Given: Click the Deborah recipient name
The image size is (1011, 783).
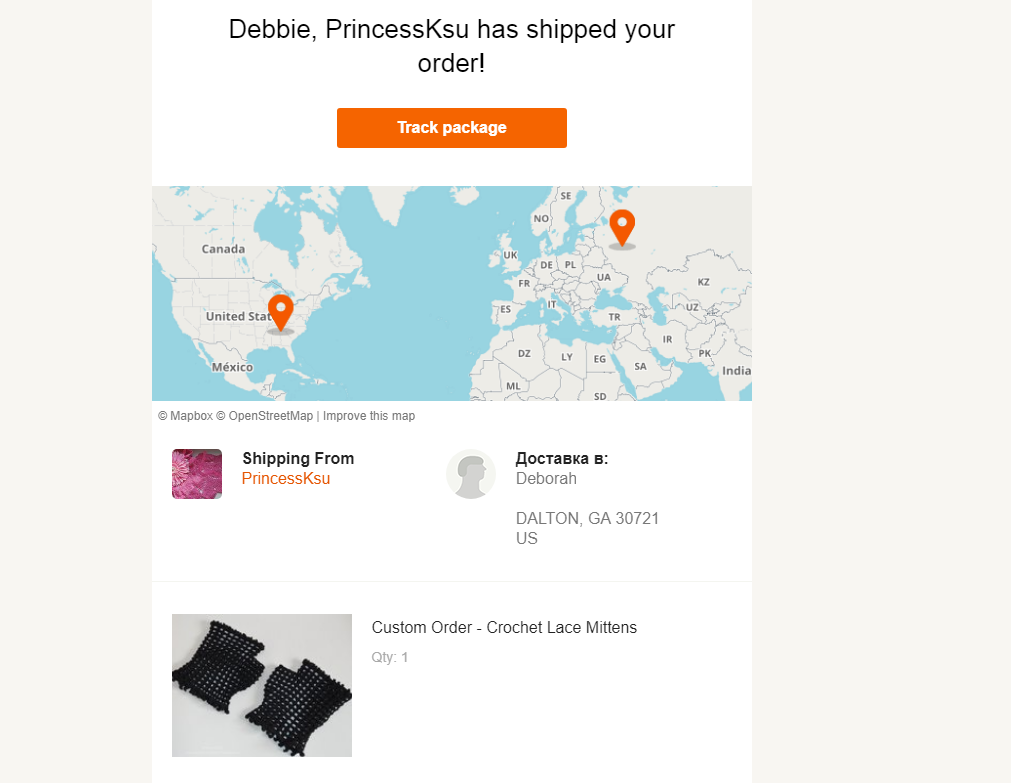Looking at the screenshot, I should tap(546, 479).
